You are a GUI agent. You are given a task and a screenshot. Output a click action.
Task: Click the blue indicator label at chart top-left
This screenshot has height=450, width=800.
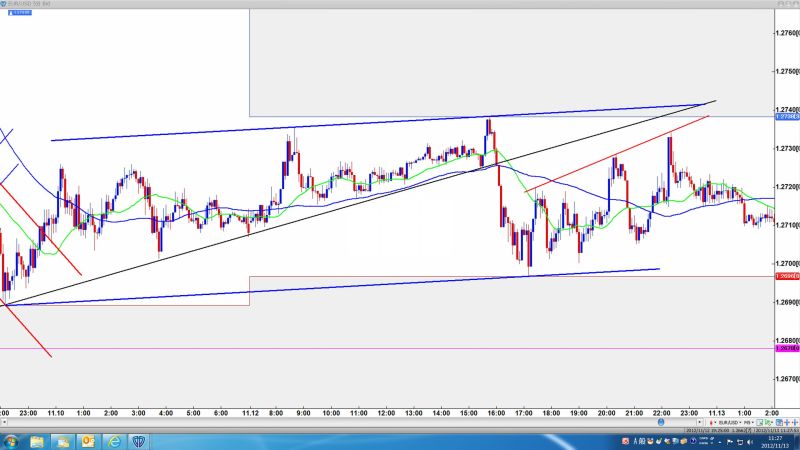click(x=20, y=12)
